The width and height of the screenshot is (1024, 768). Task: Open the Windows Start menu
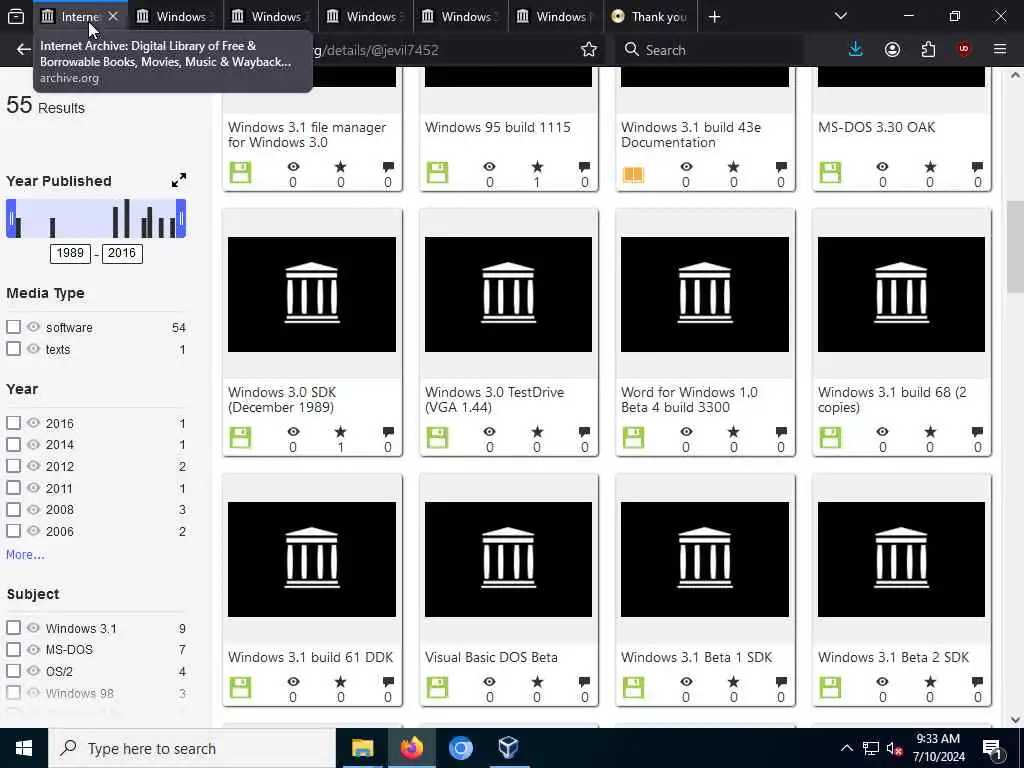coord(24,748)
